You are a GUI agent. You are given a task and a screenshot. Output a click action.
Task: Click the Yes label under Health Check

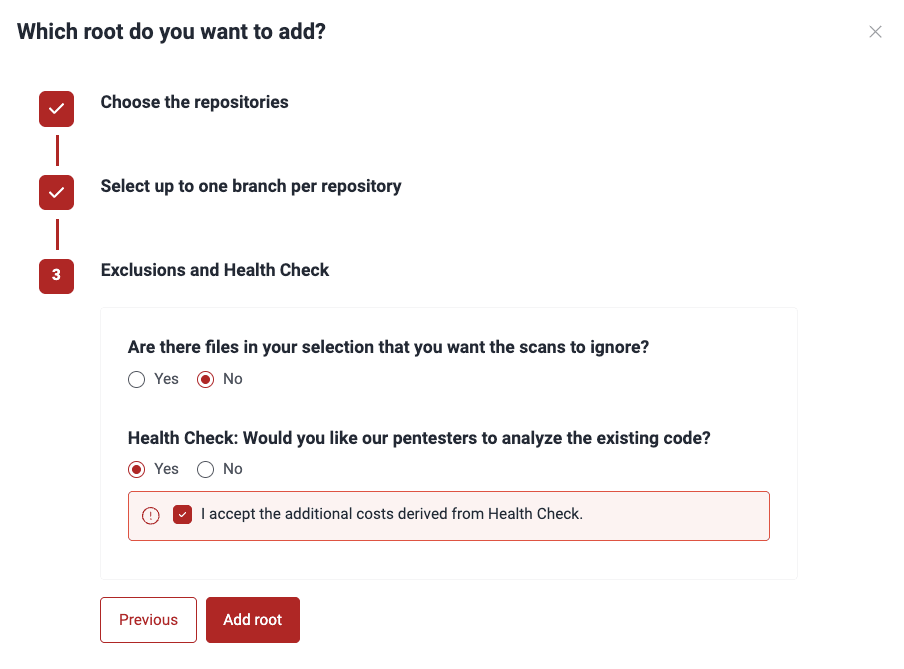(166, 469)
